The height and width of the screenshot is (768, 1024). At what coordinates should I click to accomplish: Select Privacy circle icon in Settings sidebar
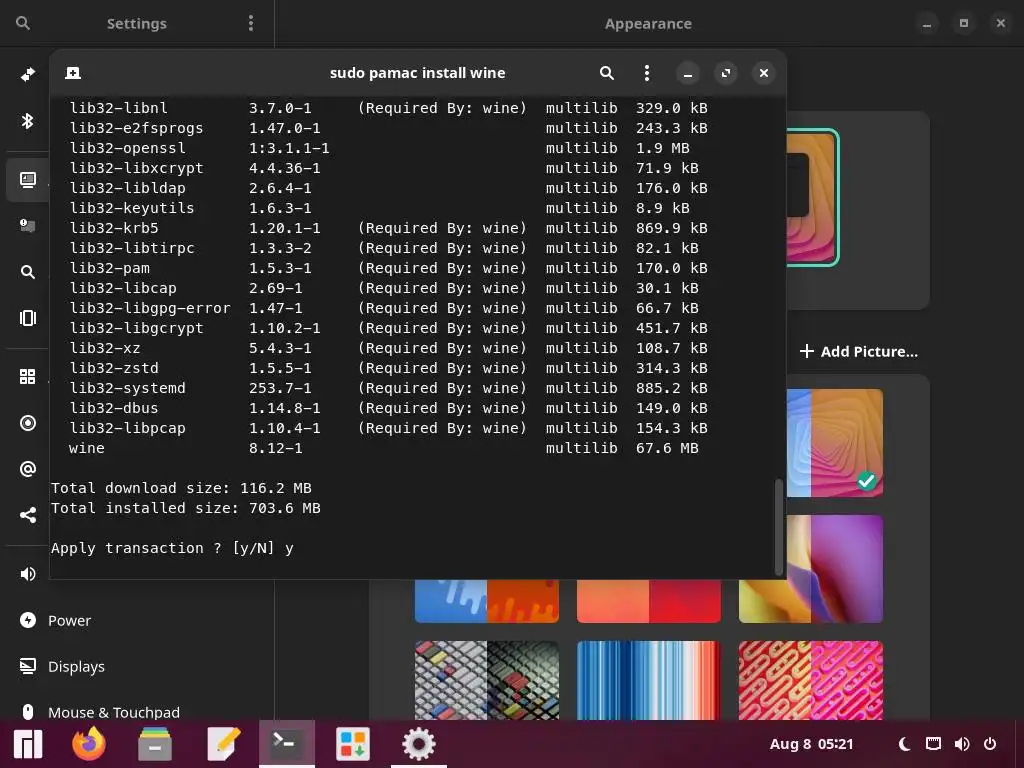27,423
